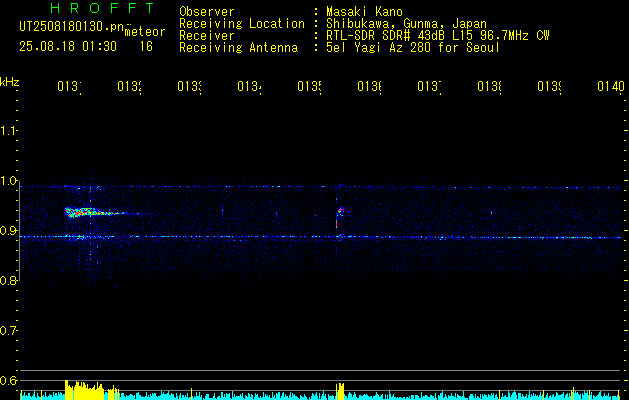Image resolution: width=629 pixels, height=400 pixels.
Task: Click the date stamp 25.08.18 01:30
Action: pyautogui.click(x=68, y=47)
